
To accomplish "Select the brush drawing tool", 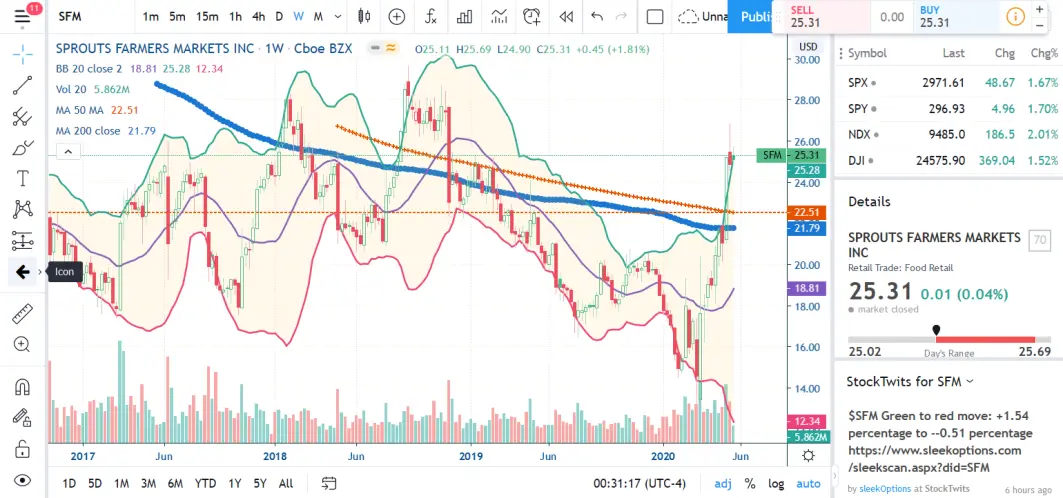I will (22, 147).
